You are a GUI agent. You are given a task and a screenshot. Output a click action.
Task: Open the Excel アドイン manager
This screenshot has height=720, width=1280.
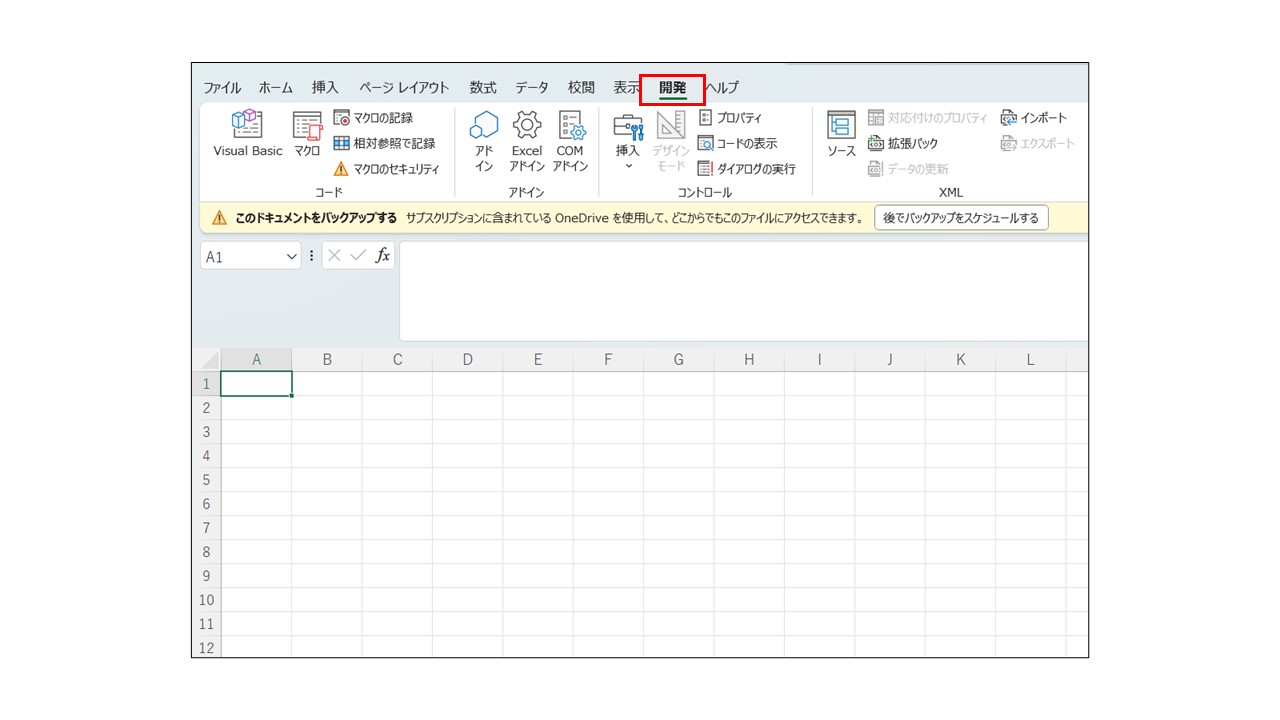point(527,141)
